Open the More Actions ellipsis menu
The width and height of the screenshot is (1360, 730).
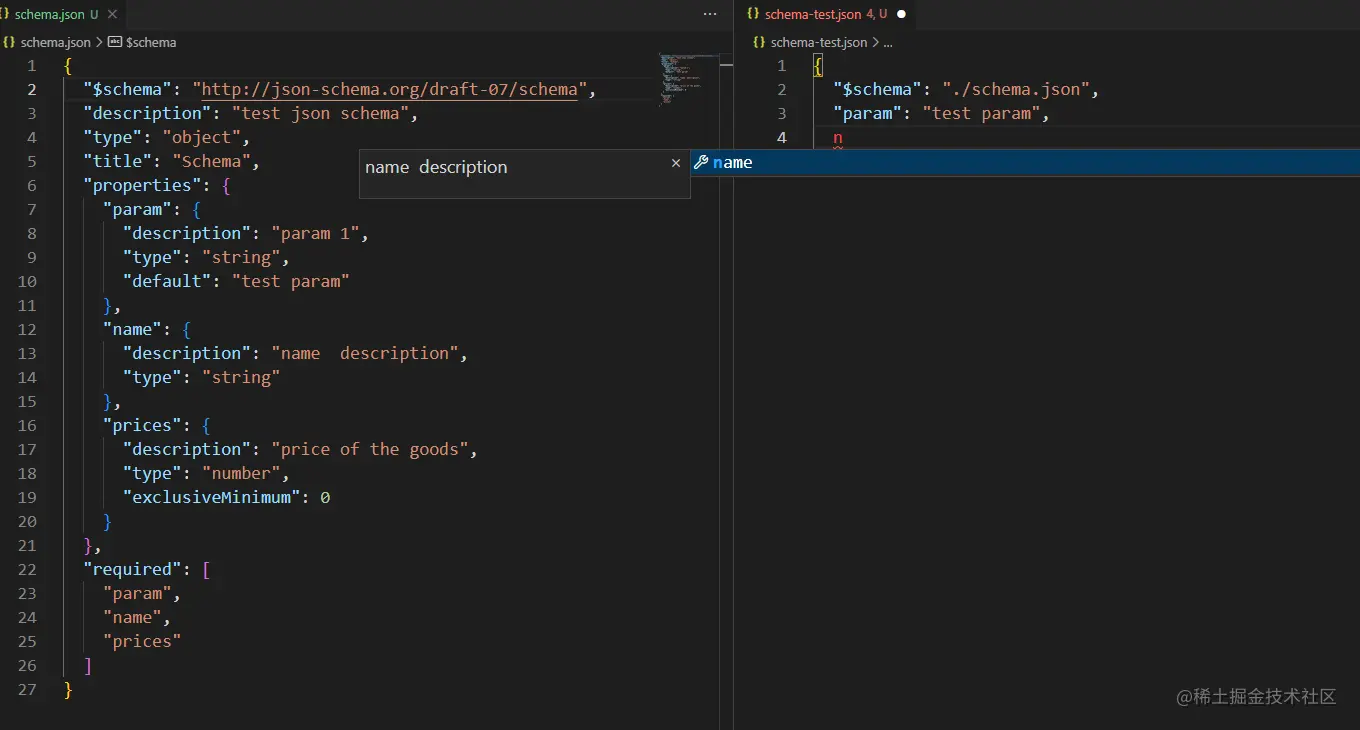click(x=709, y=14)
